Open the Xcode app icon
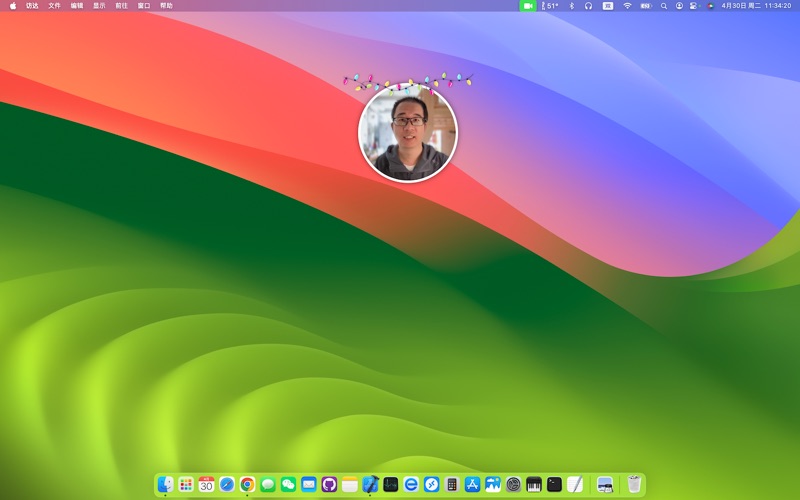Image resolution: width=800 pixels, height=500 pixels. [x=370, y=484]
